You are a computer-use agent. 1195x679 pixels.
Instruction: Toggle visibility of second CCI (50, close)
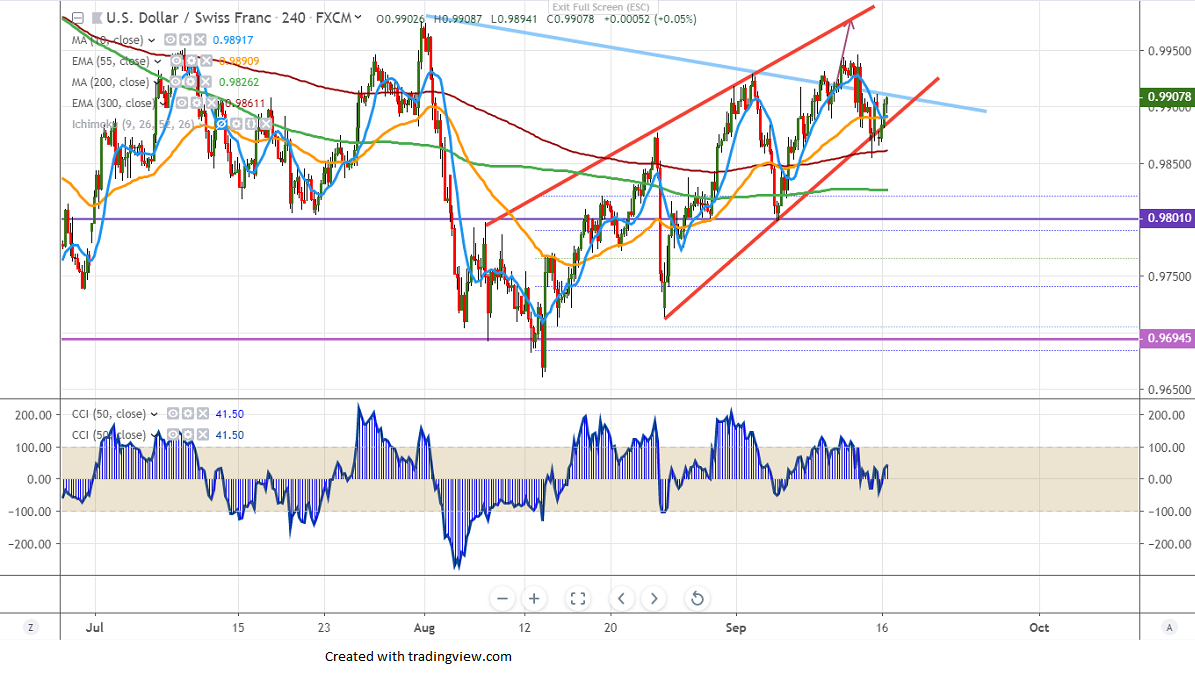point(173,434)
